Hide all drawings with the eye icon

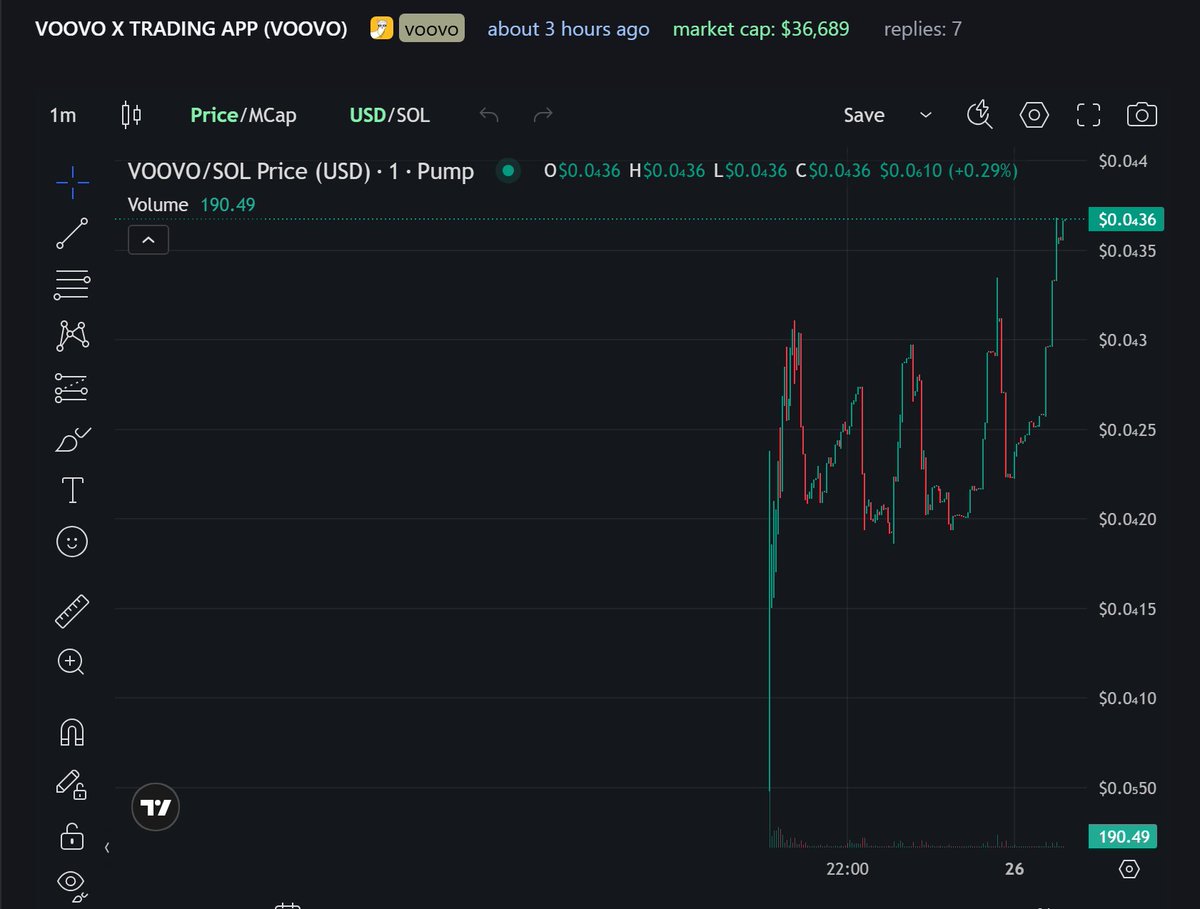point(71,884)
